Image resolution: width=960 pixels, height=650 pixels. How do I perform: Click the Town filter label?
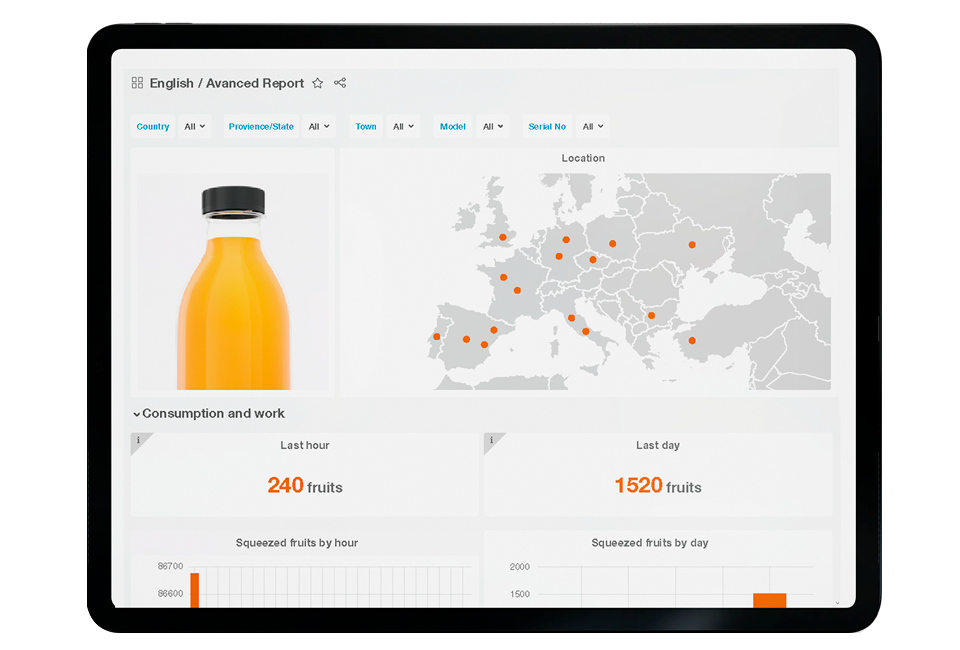coord(366,127)
